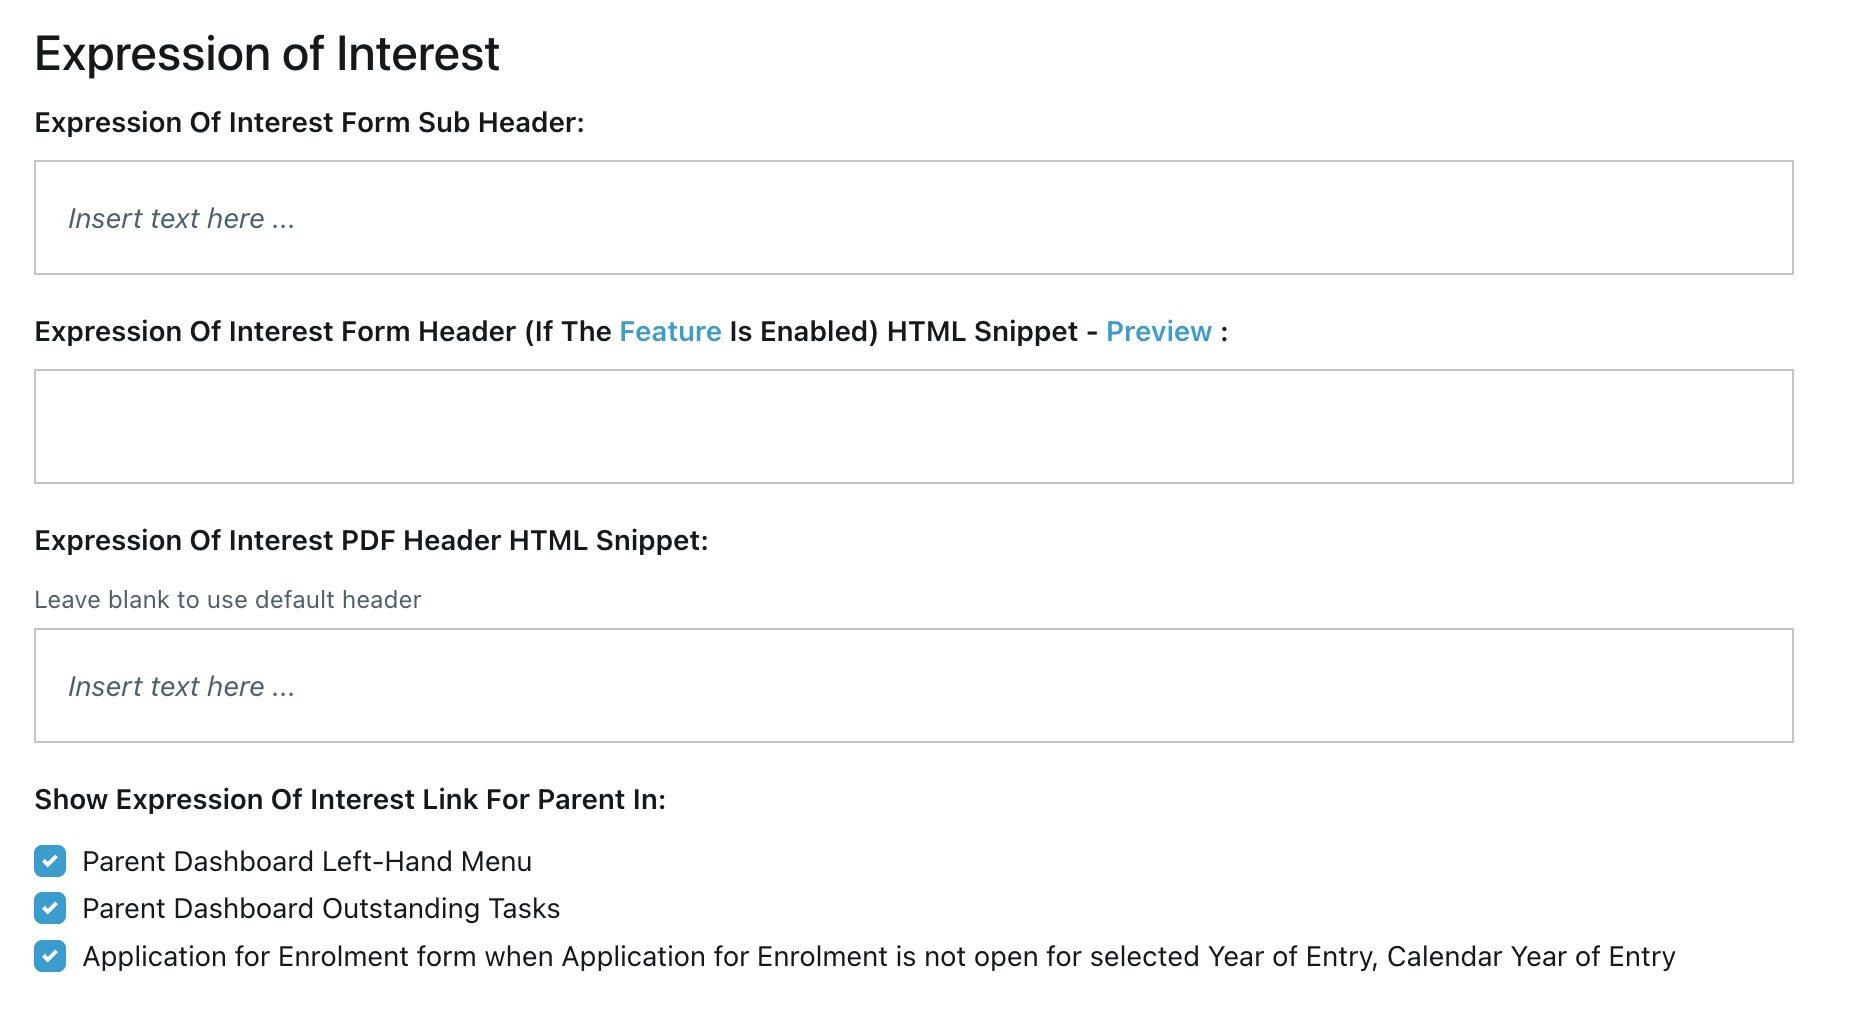This screenshot has height=1010, width=1856.
Task: Open the Feature link in the Form Header label
Action: [670, 331]
